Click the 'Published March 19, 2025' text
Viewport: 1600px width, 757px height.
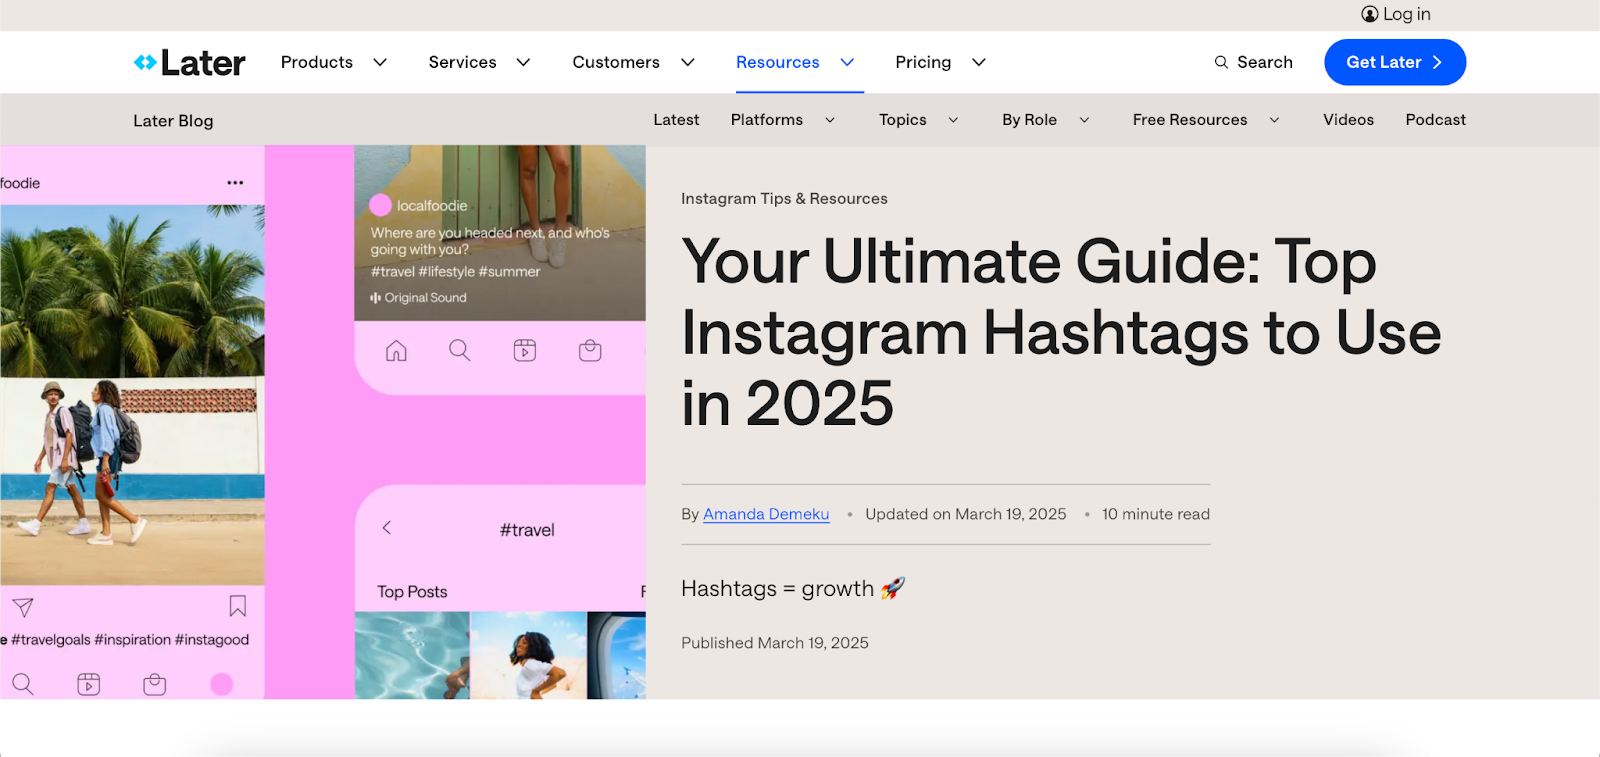[775, 643]
